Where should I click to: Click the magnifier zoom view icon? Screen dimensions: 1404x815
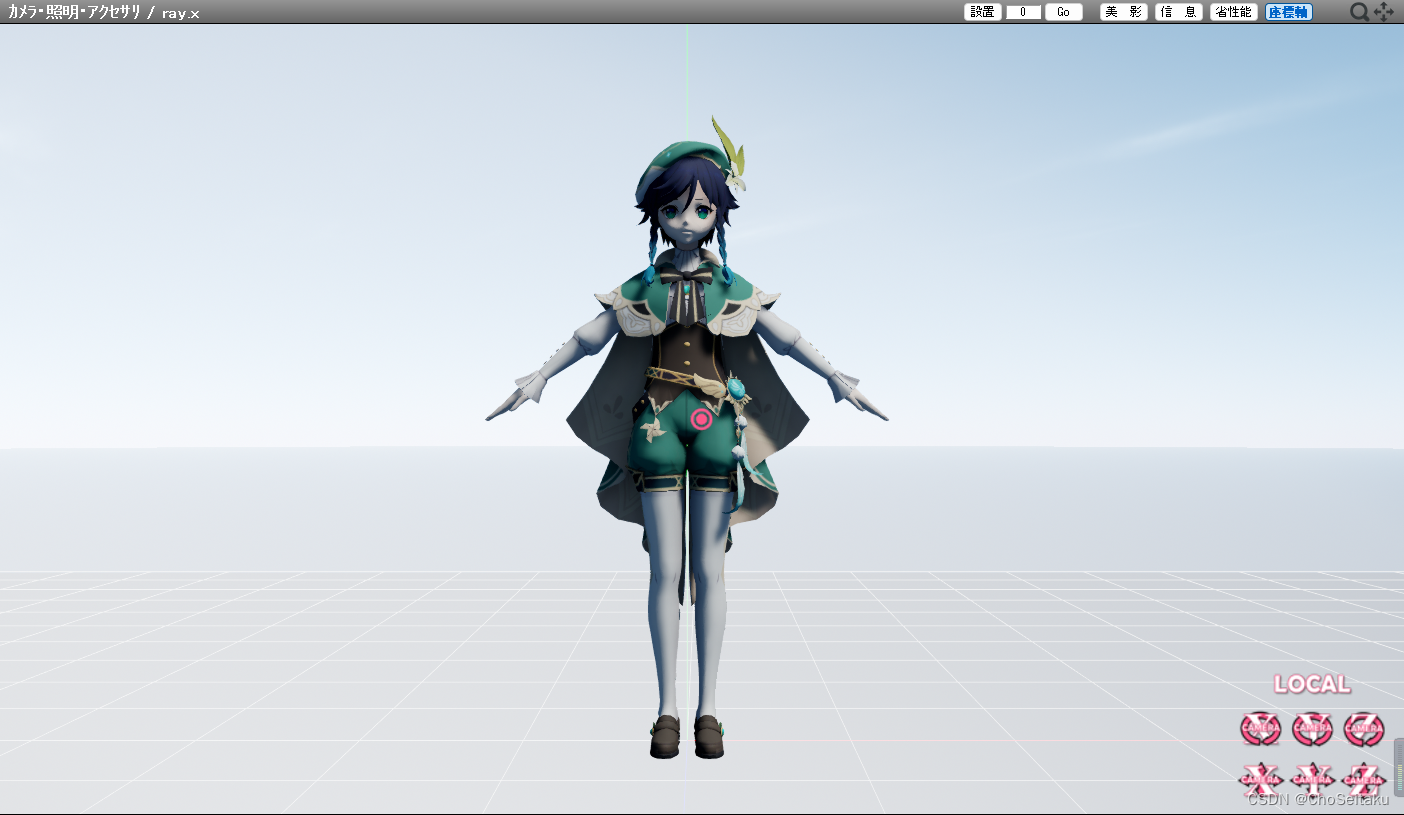(x=1359, y=12)
